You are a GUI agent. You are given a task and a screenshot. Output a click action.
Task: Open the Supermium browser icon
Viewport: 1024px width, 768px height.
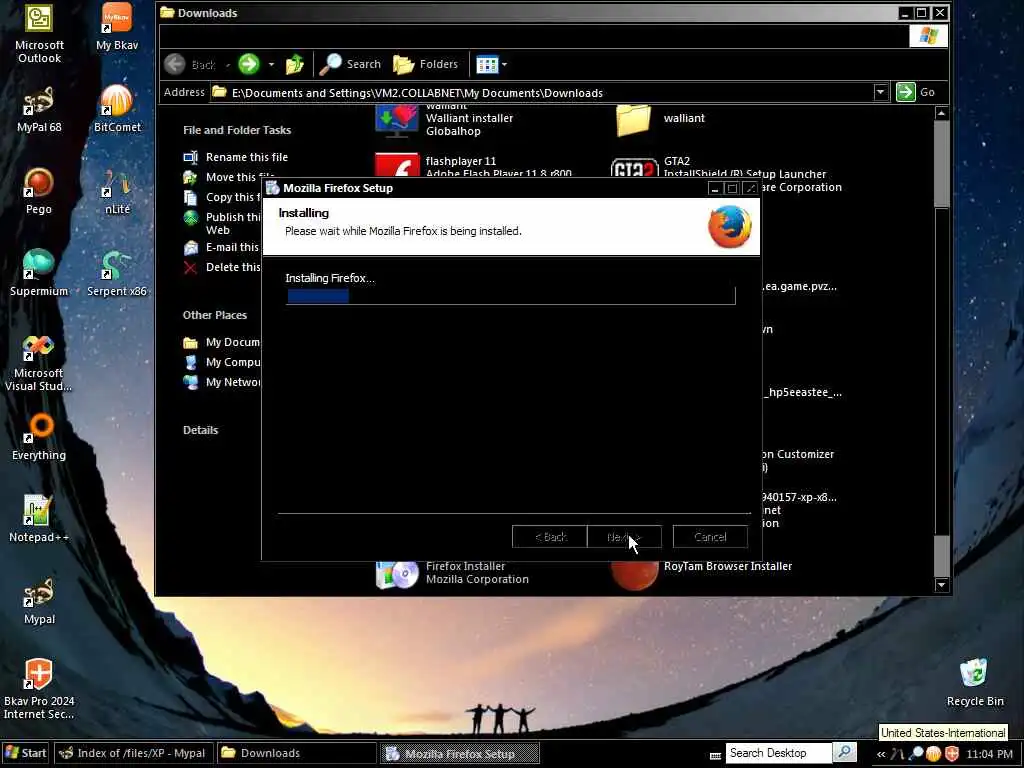click(39, 273)
